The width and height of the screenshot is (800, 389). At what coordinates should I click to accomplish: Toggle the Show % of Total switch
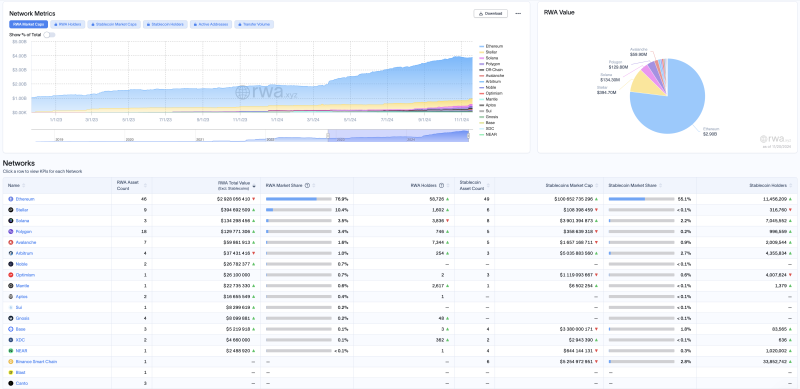[x=49, y=35]
